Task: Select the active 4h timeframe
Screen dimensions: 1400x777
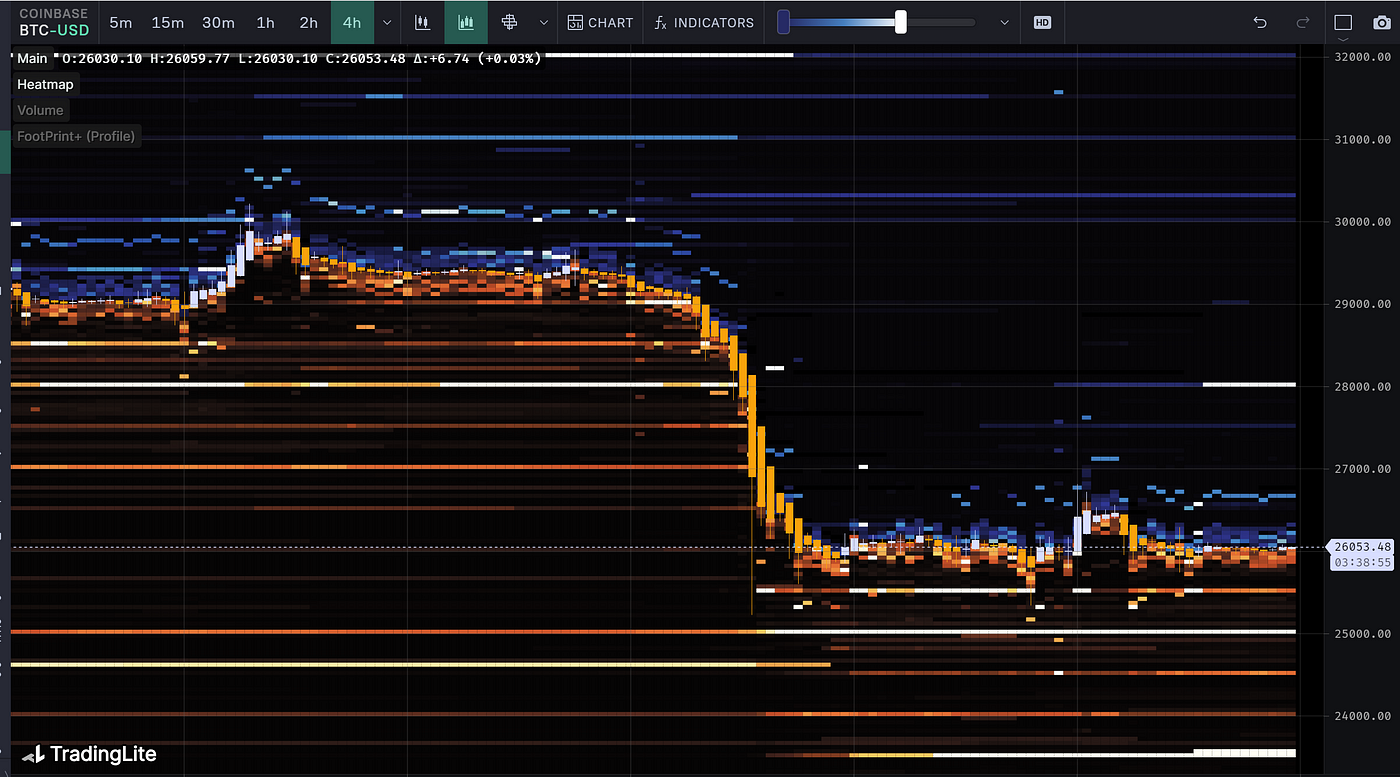Action: point(352,22)
